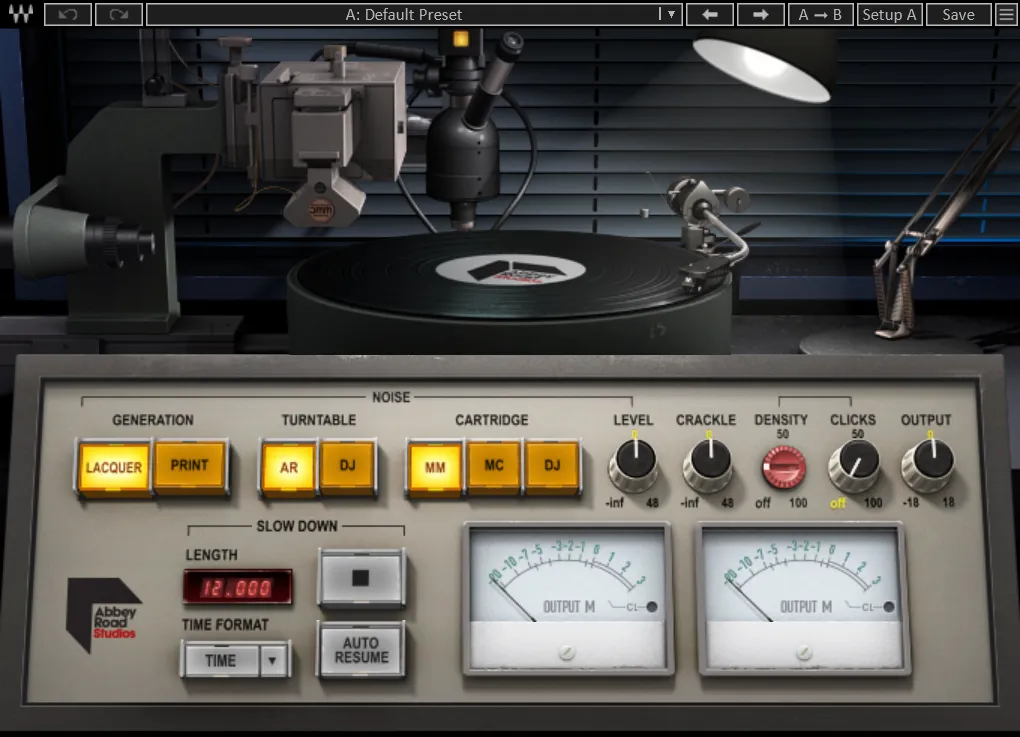Click the red Density knob

click(x=783, y=466)
